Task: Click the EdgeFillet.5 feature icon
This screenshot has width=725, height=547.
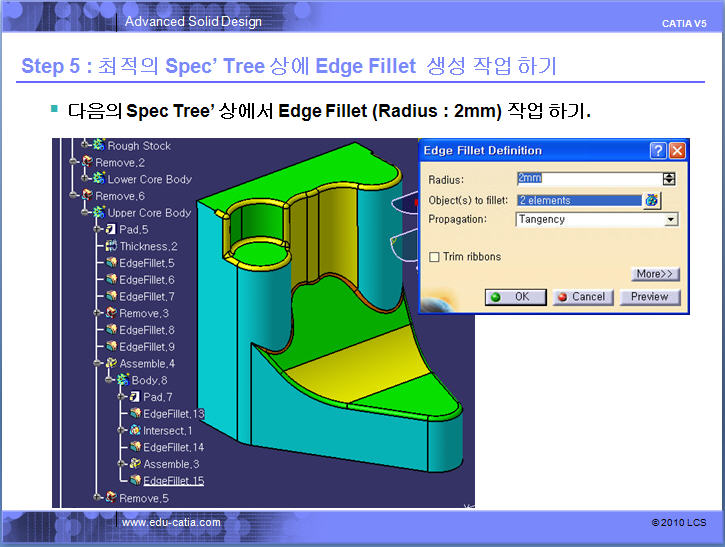Action: [111, 263]
